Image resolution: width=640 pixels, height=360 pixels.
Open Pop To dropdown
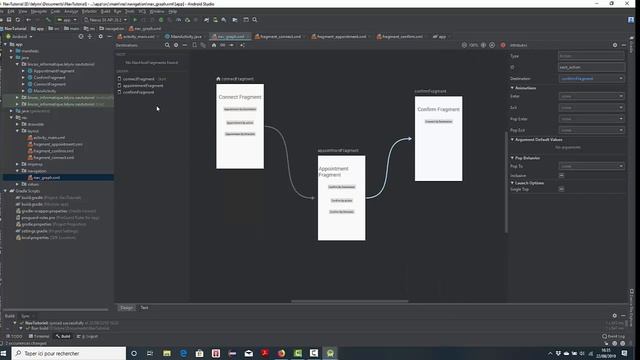click(591, 166)
